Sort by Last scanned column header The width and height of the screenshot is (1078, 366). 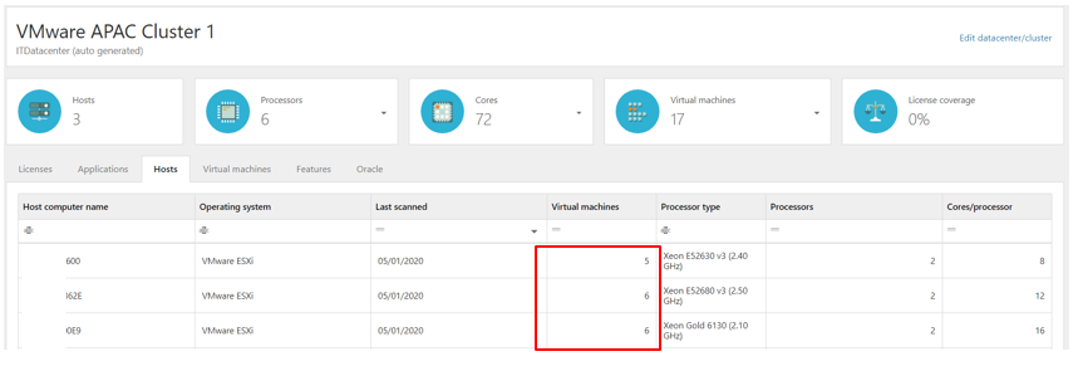coord(459,206)
